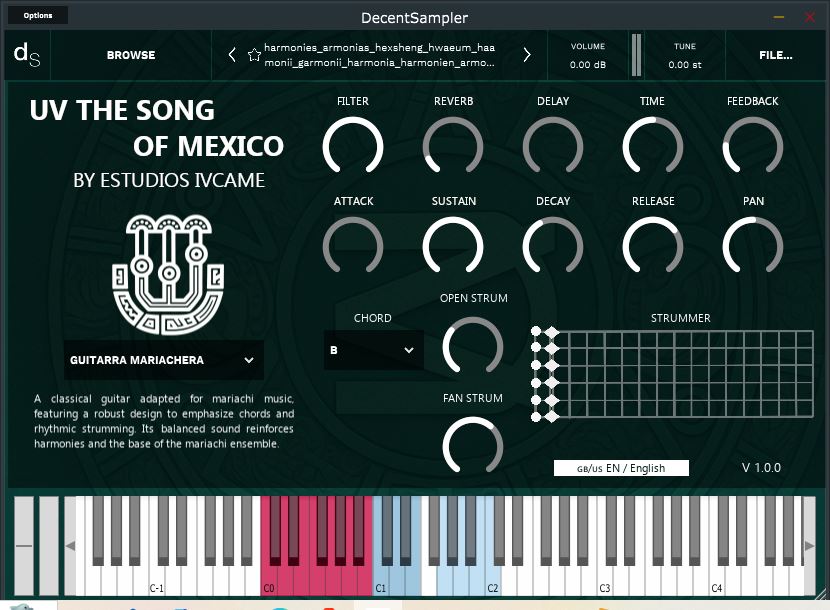The image size is (830, 610).
Task: Play the C1 key on keyboard
Action: 380,582
